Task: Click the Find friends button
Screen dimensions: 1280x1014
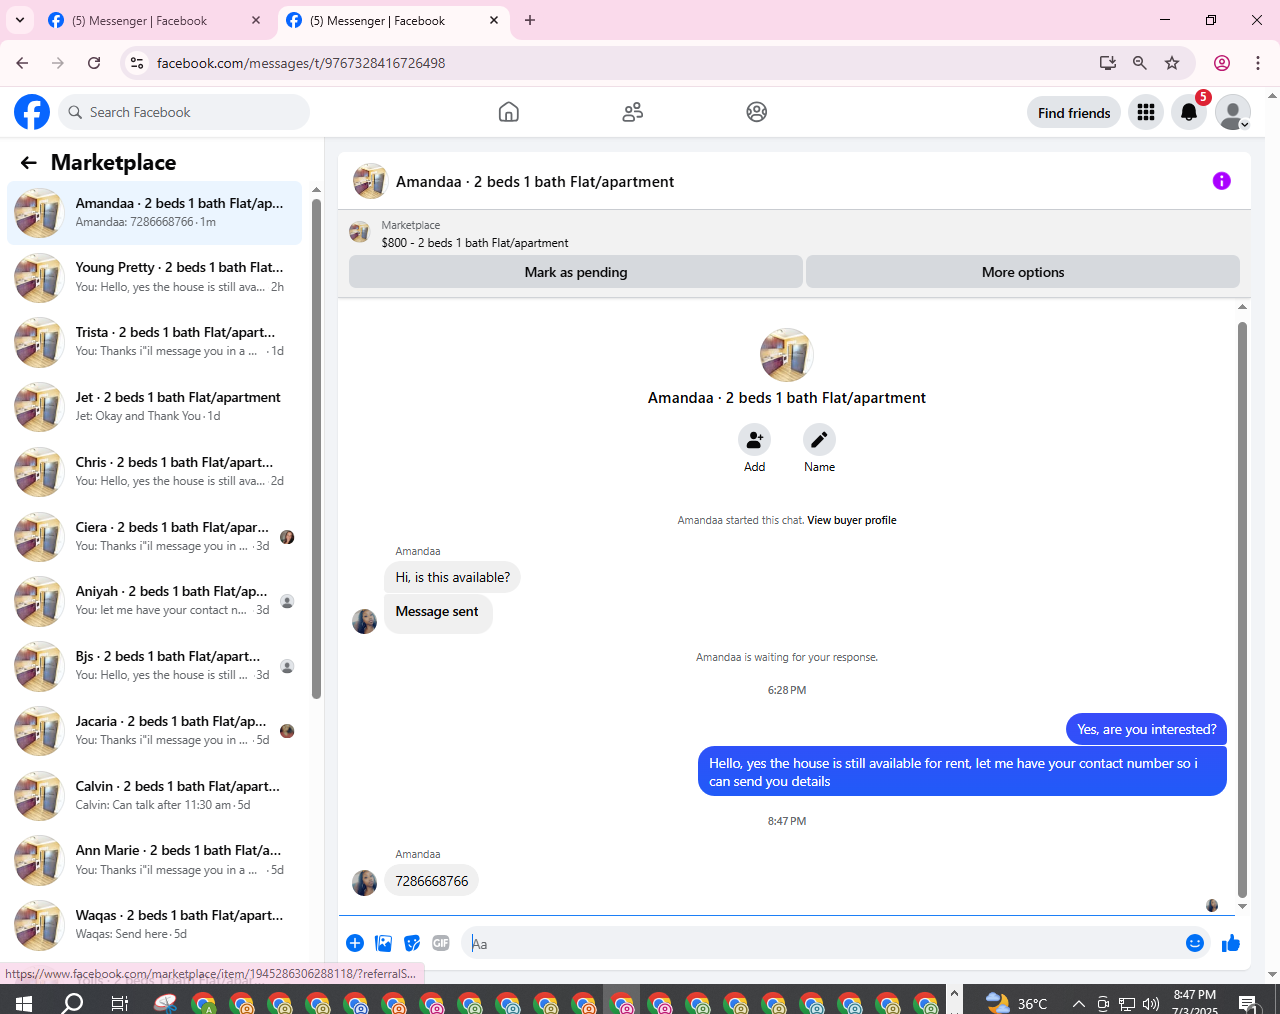Action: click(1074, 112)
